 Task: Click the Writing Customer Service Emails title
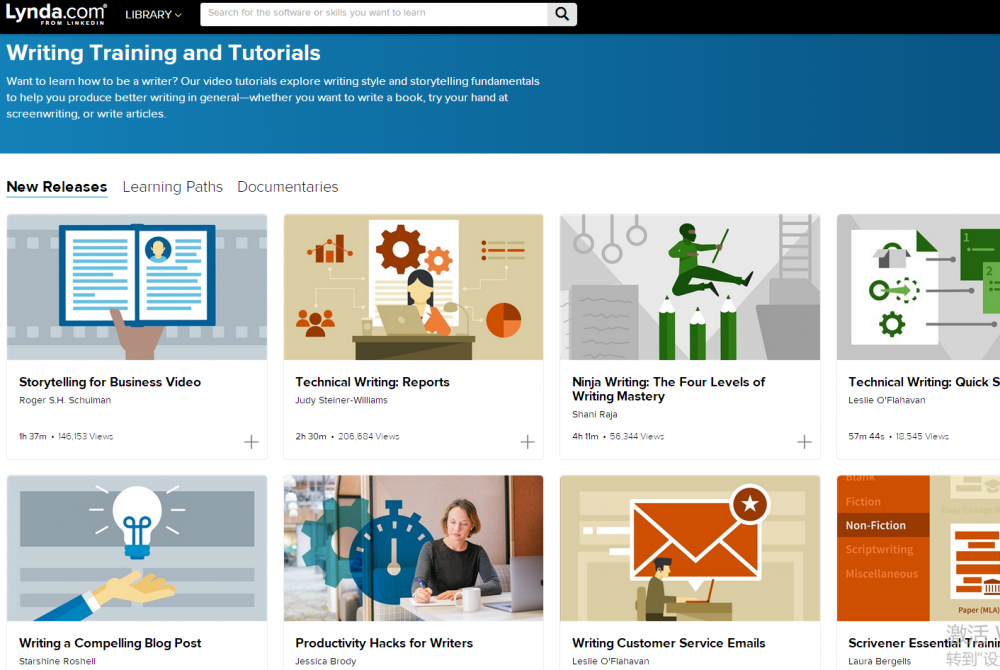pos(668,643)
